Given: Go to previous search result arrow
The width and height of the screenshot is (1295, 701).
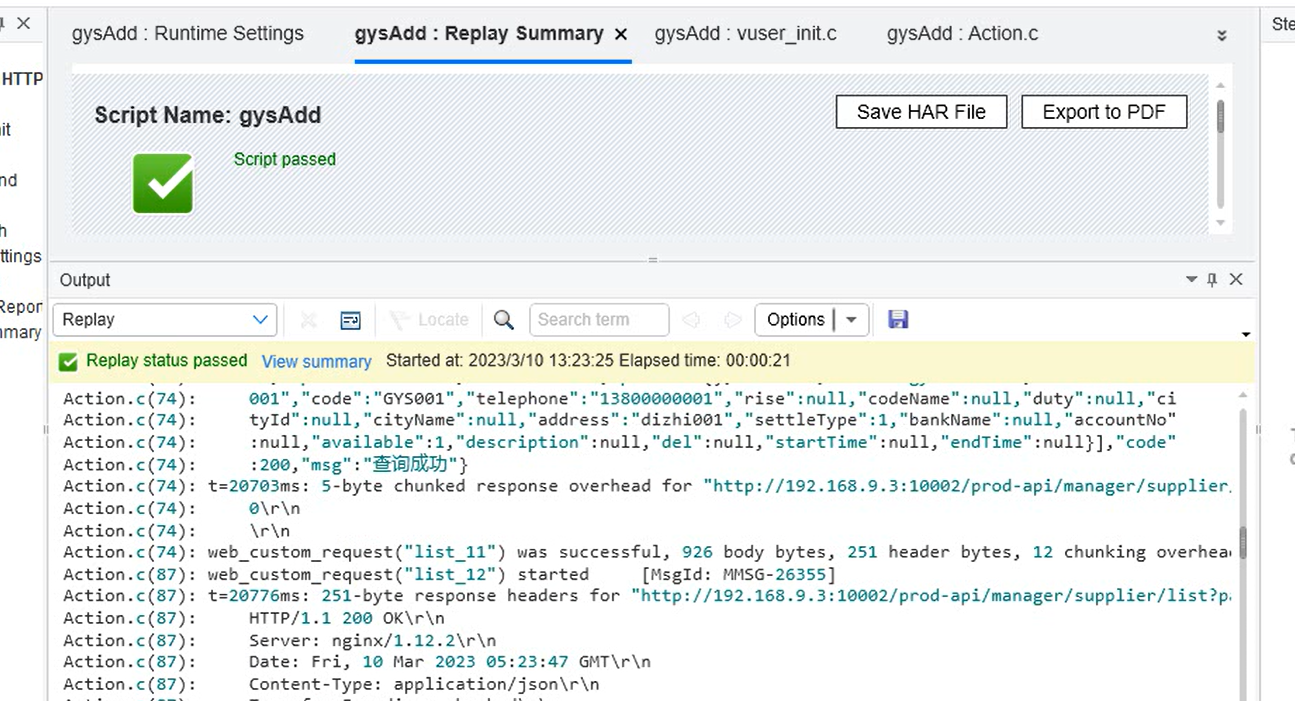Looking at the screenshot, I should point(690,320).
